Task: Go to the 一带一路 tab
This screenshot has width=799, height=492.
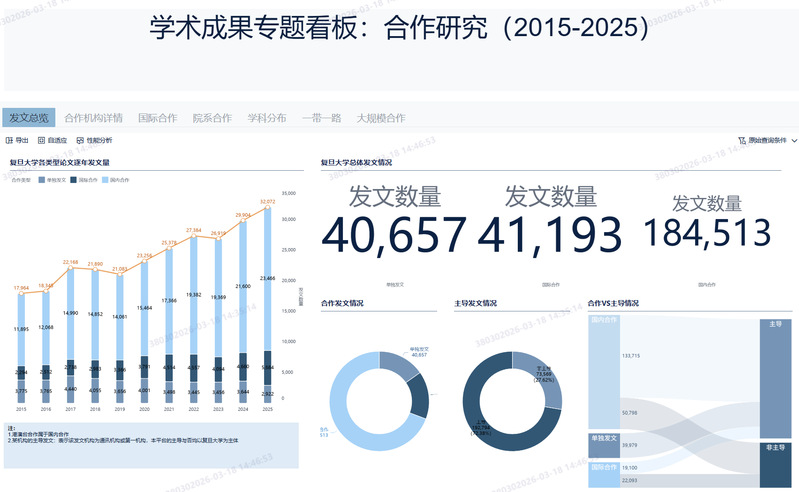Action: pos(321,118)
